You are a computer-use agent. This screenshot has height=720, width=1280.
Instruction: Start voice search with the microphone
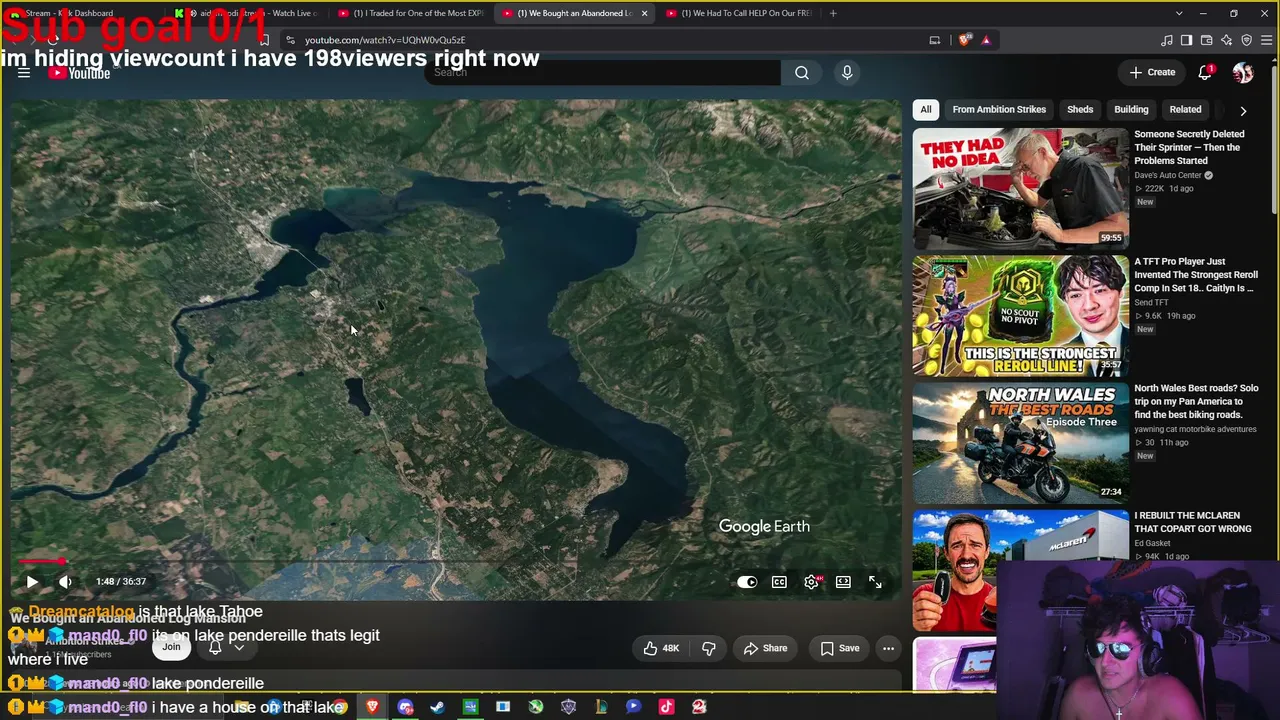[847, 72]
